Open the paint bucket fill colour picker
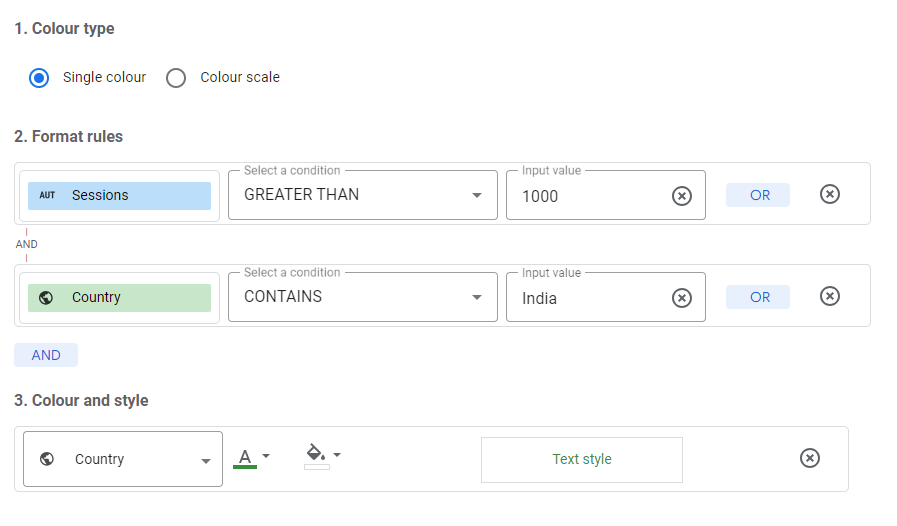The width and height of the screenshot is (897, 526). click(322, 456)
